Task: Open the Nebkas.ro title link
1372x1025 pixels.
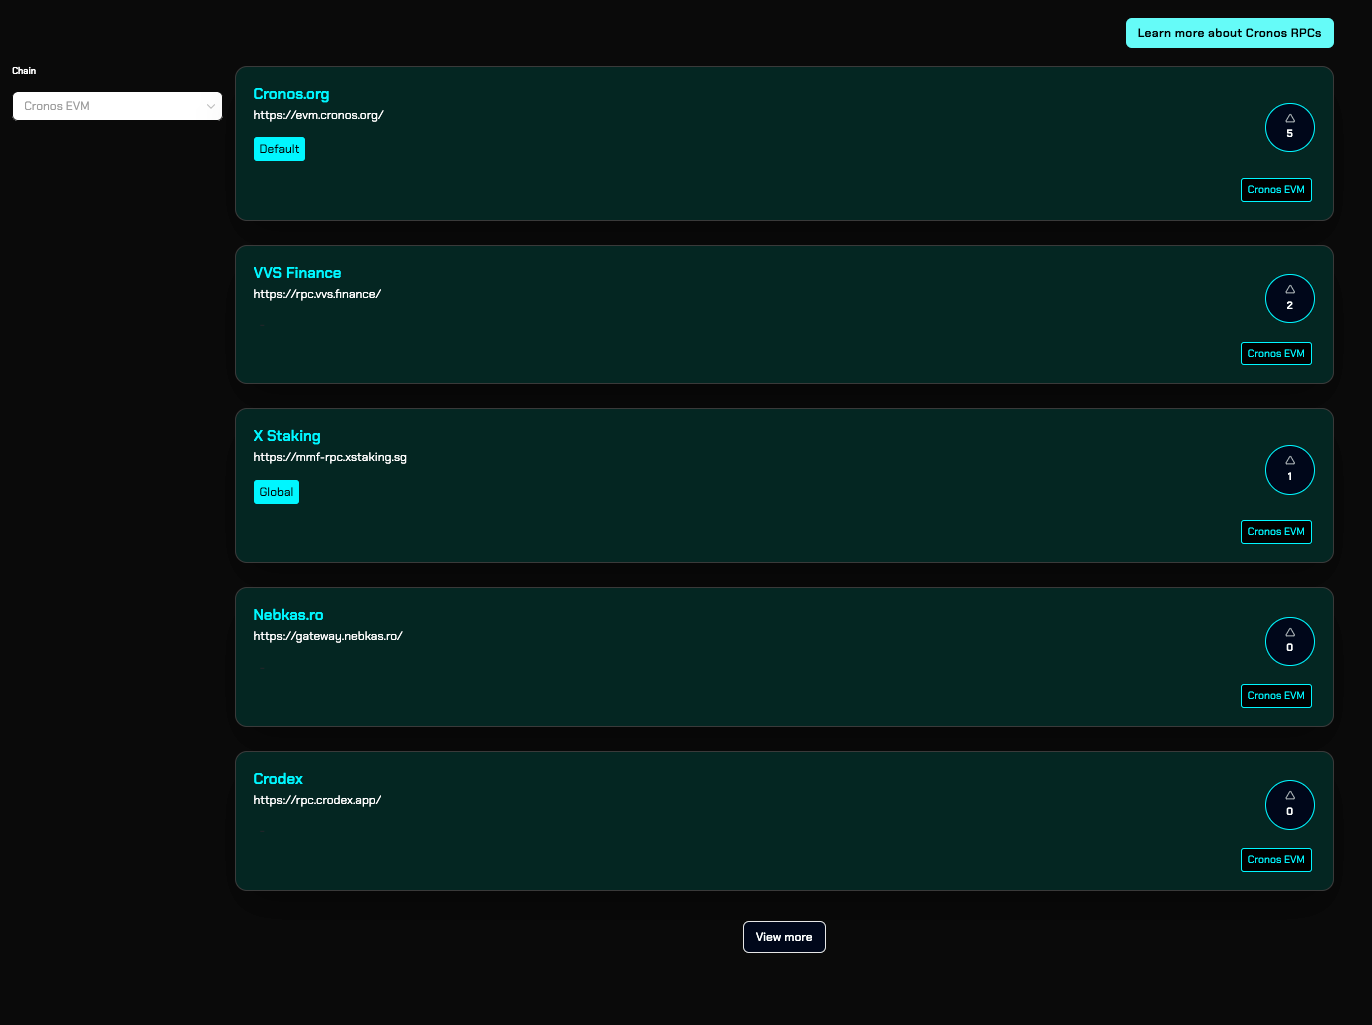Action: (x=288, y=615)
